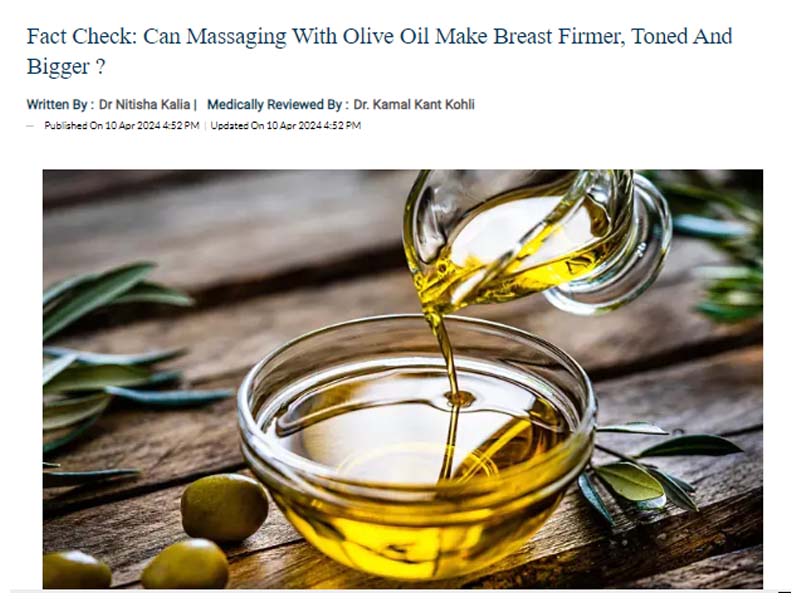The image size is (800, 600).
Task: Click the glass bowl of olive oil
Action: click(416, 446)
